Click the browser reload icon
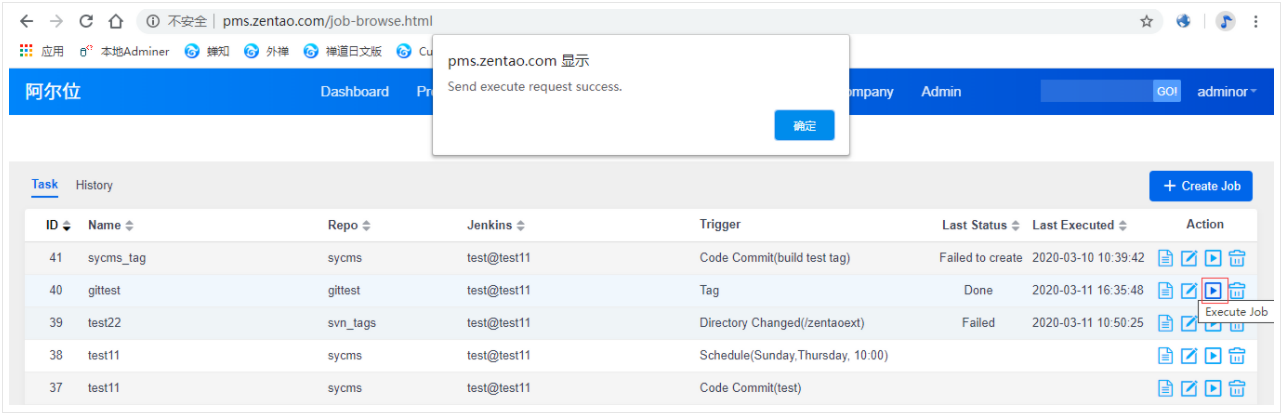This screenshot has height=419, width=1281. [86, 21]
